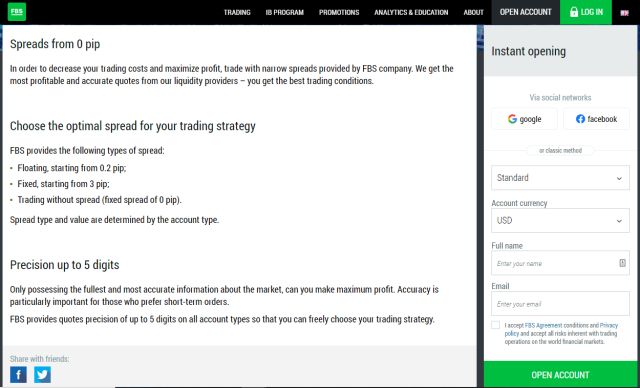Focus the Email input field

point(560,304)
